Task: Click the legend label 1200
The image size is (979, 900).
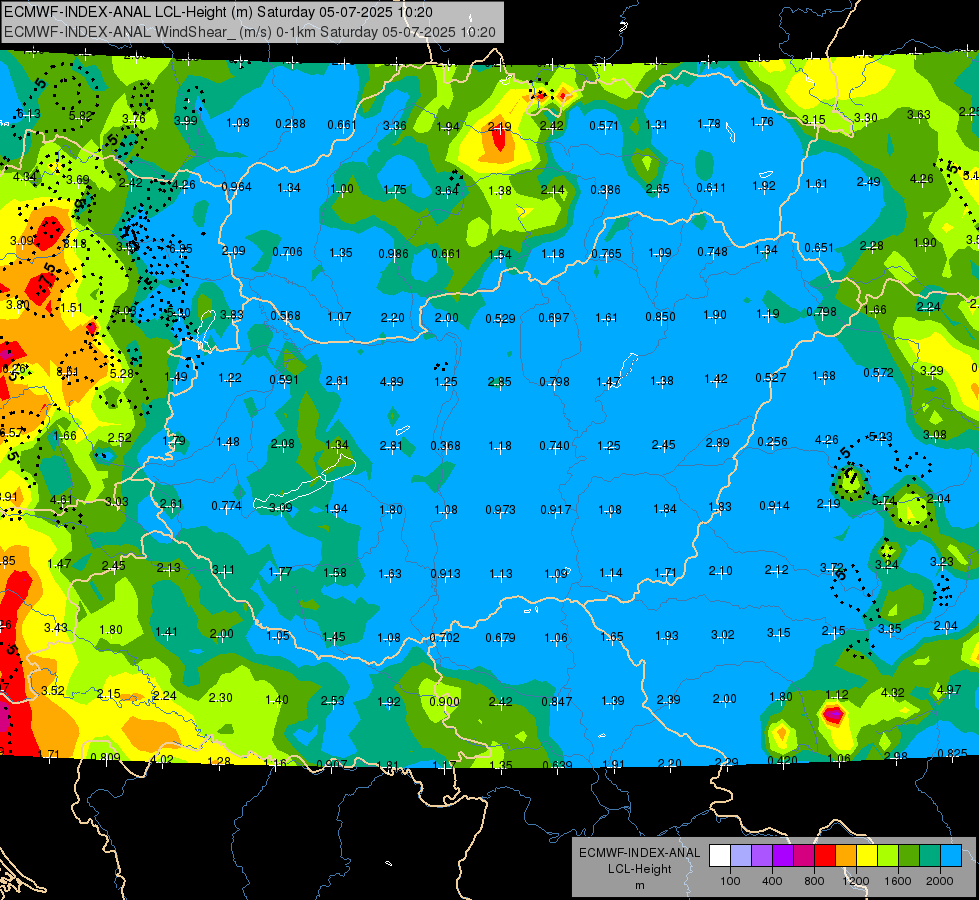Action: tap(856, 881)
